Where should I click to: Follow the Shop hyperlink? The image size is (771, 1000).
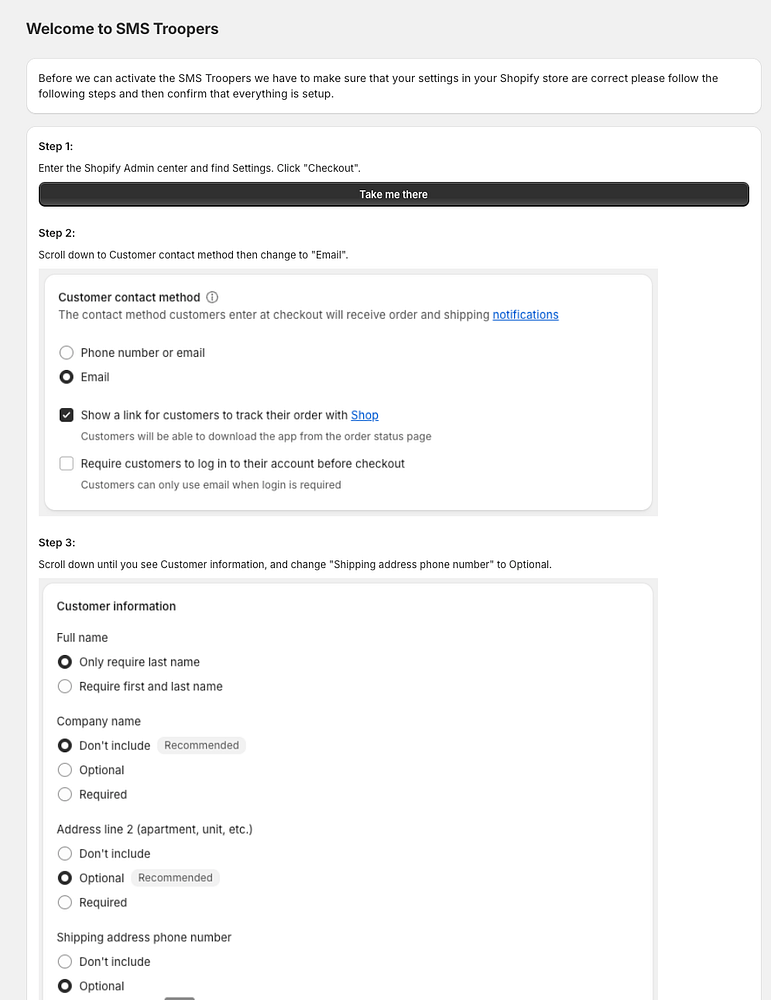[364, 415]
